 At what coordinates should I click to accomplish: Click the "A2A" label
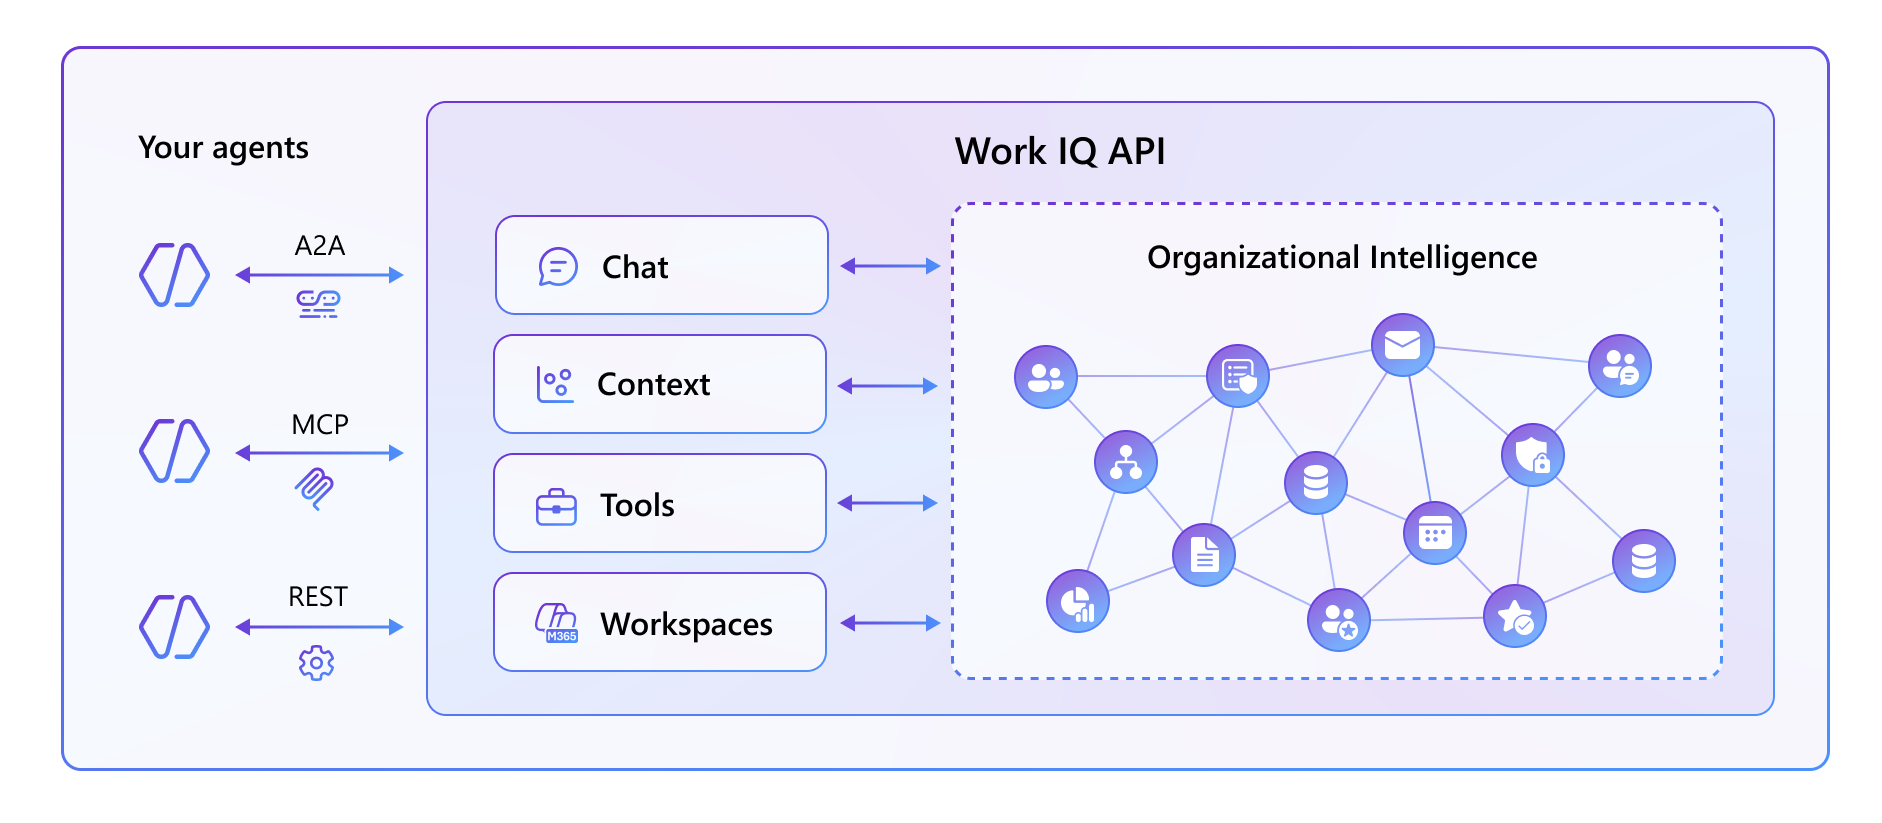tap(320, 246)
